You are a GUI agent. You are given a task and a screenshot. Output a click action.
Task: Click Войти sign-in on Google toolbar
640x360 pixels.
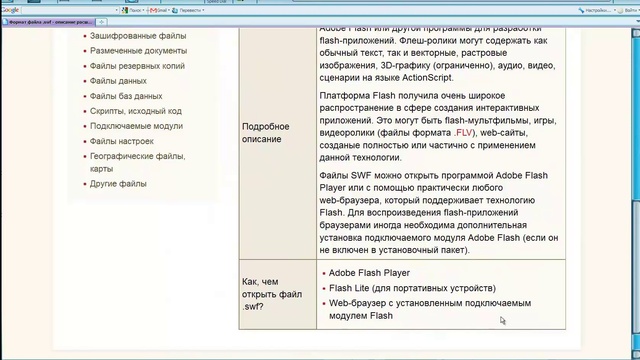tap(629, 10)
